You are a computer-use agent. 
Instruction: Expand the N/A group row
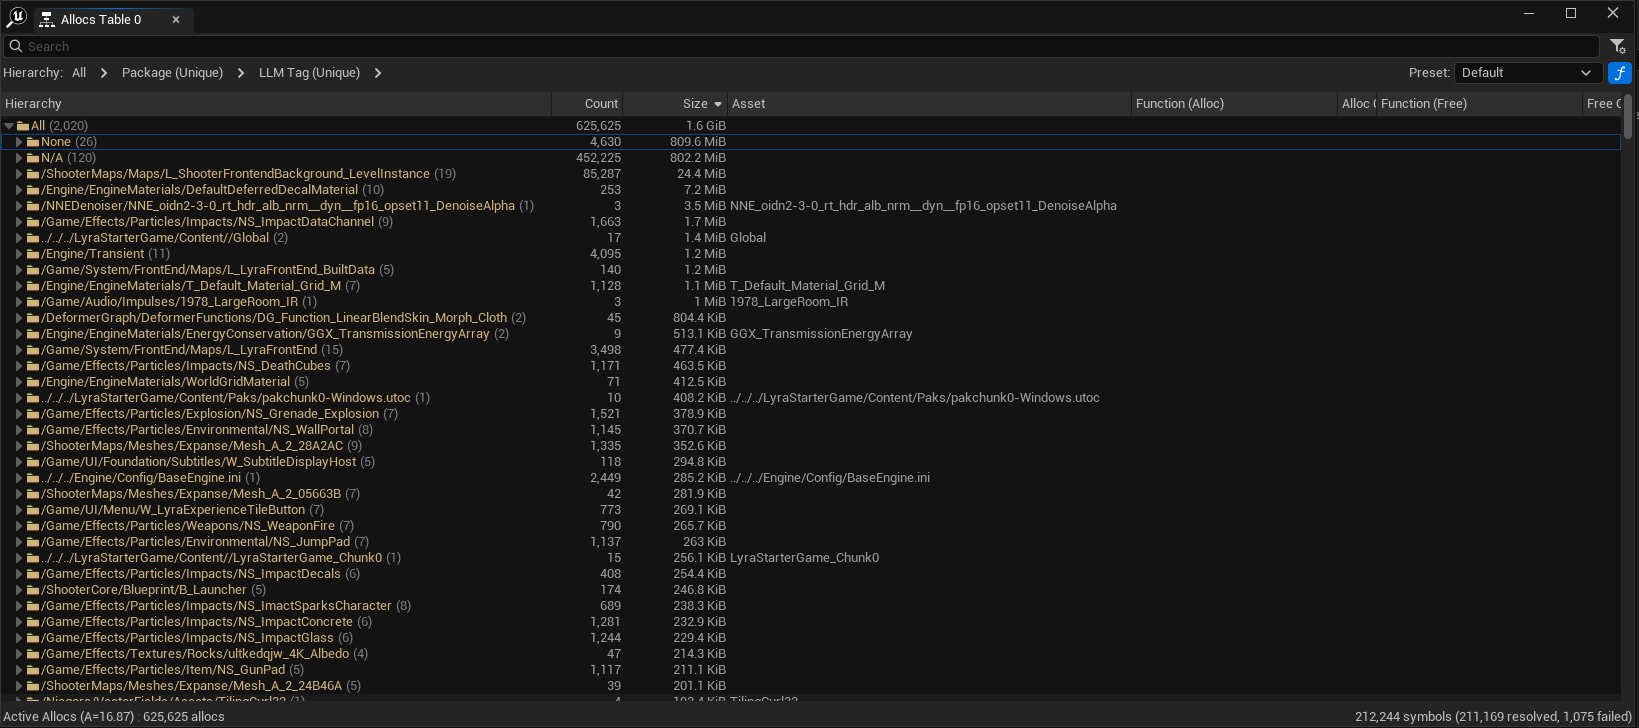[19, 158]
